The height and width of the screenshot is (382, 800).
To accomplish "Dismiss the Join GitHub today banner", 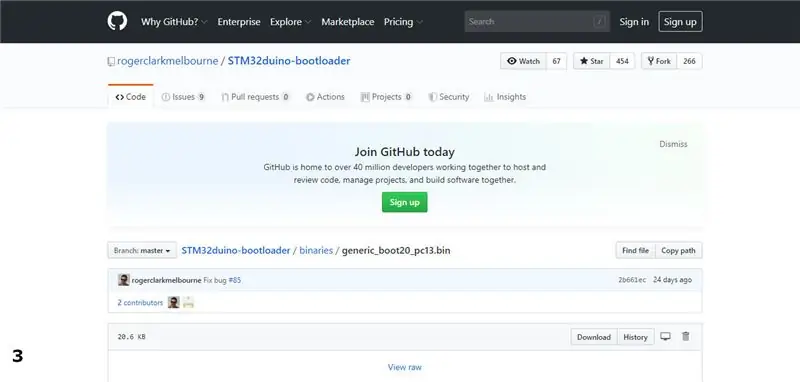I will 673,144.
